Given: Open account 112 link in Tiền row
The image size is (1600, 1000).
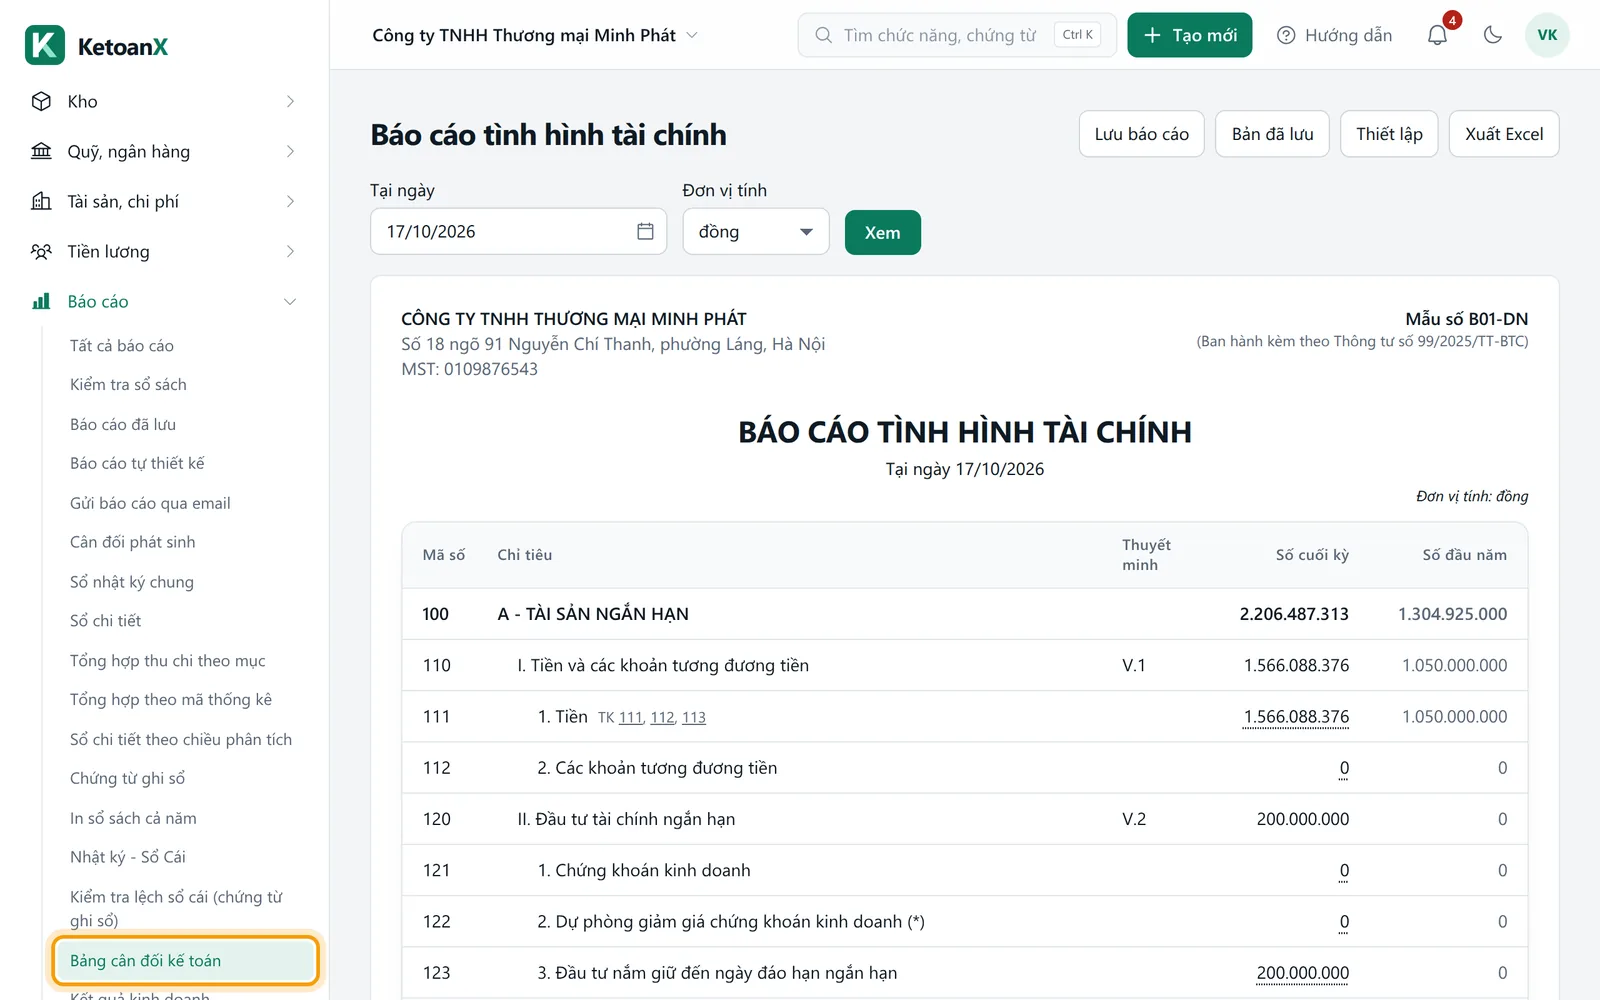Looking at the screenshot, I should [x=662, y=717].
